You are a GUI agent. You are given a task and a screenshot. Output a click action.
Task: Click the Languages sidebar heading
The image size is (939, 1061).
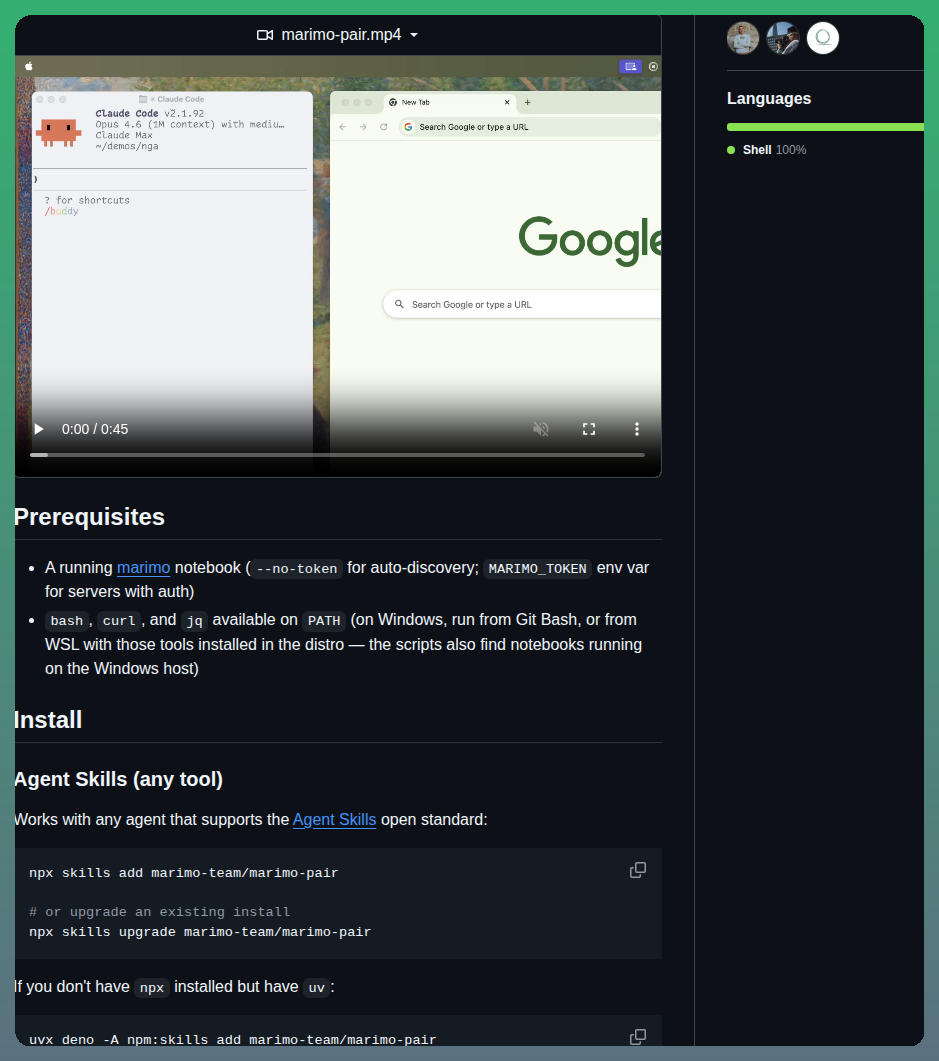click(x=769, y=98)
